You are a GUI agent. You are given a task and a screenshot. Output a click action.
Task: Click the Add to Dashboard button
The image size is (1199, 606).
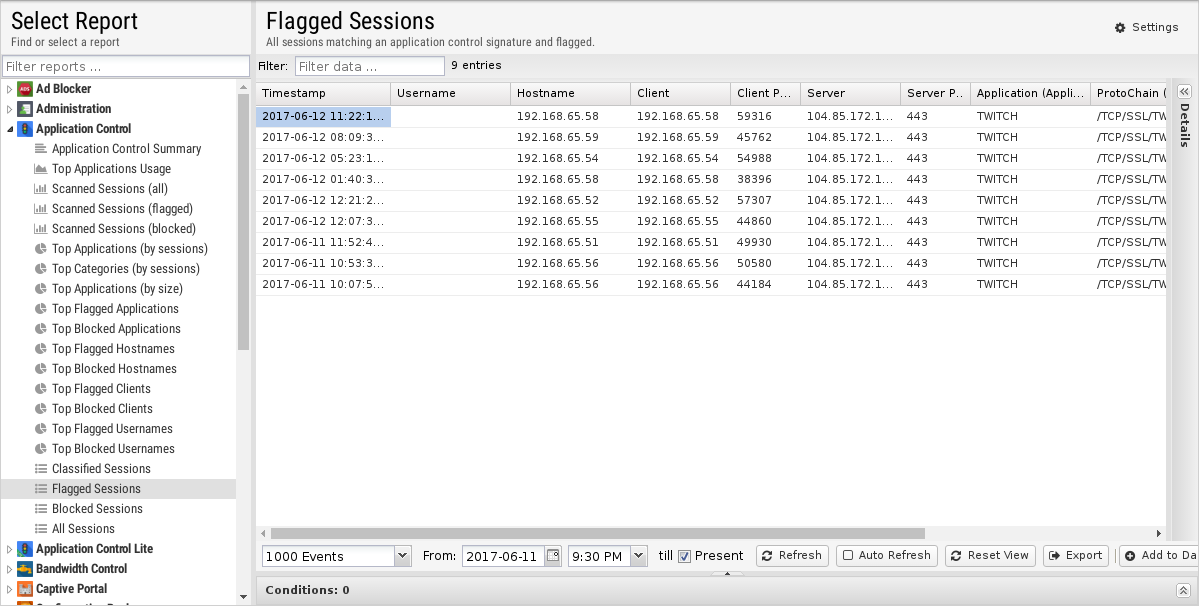pos(1158,556)
